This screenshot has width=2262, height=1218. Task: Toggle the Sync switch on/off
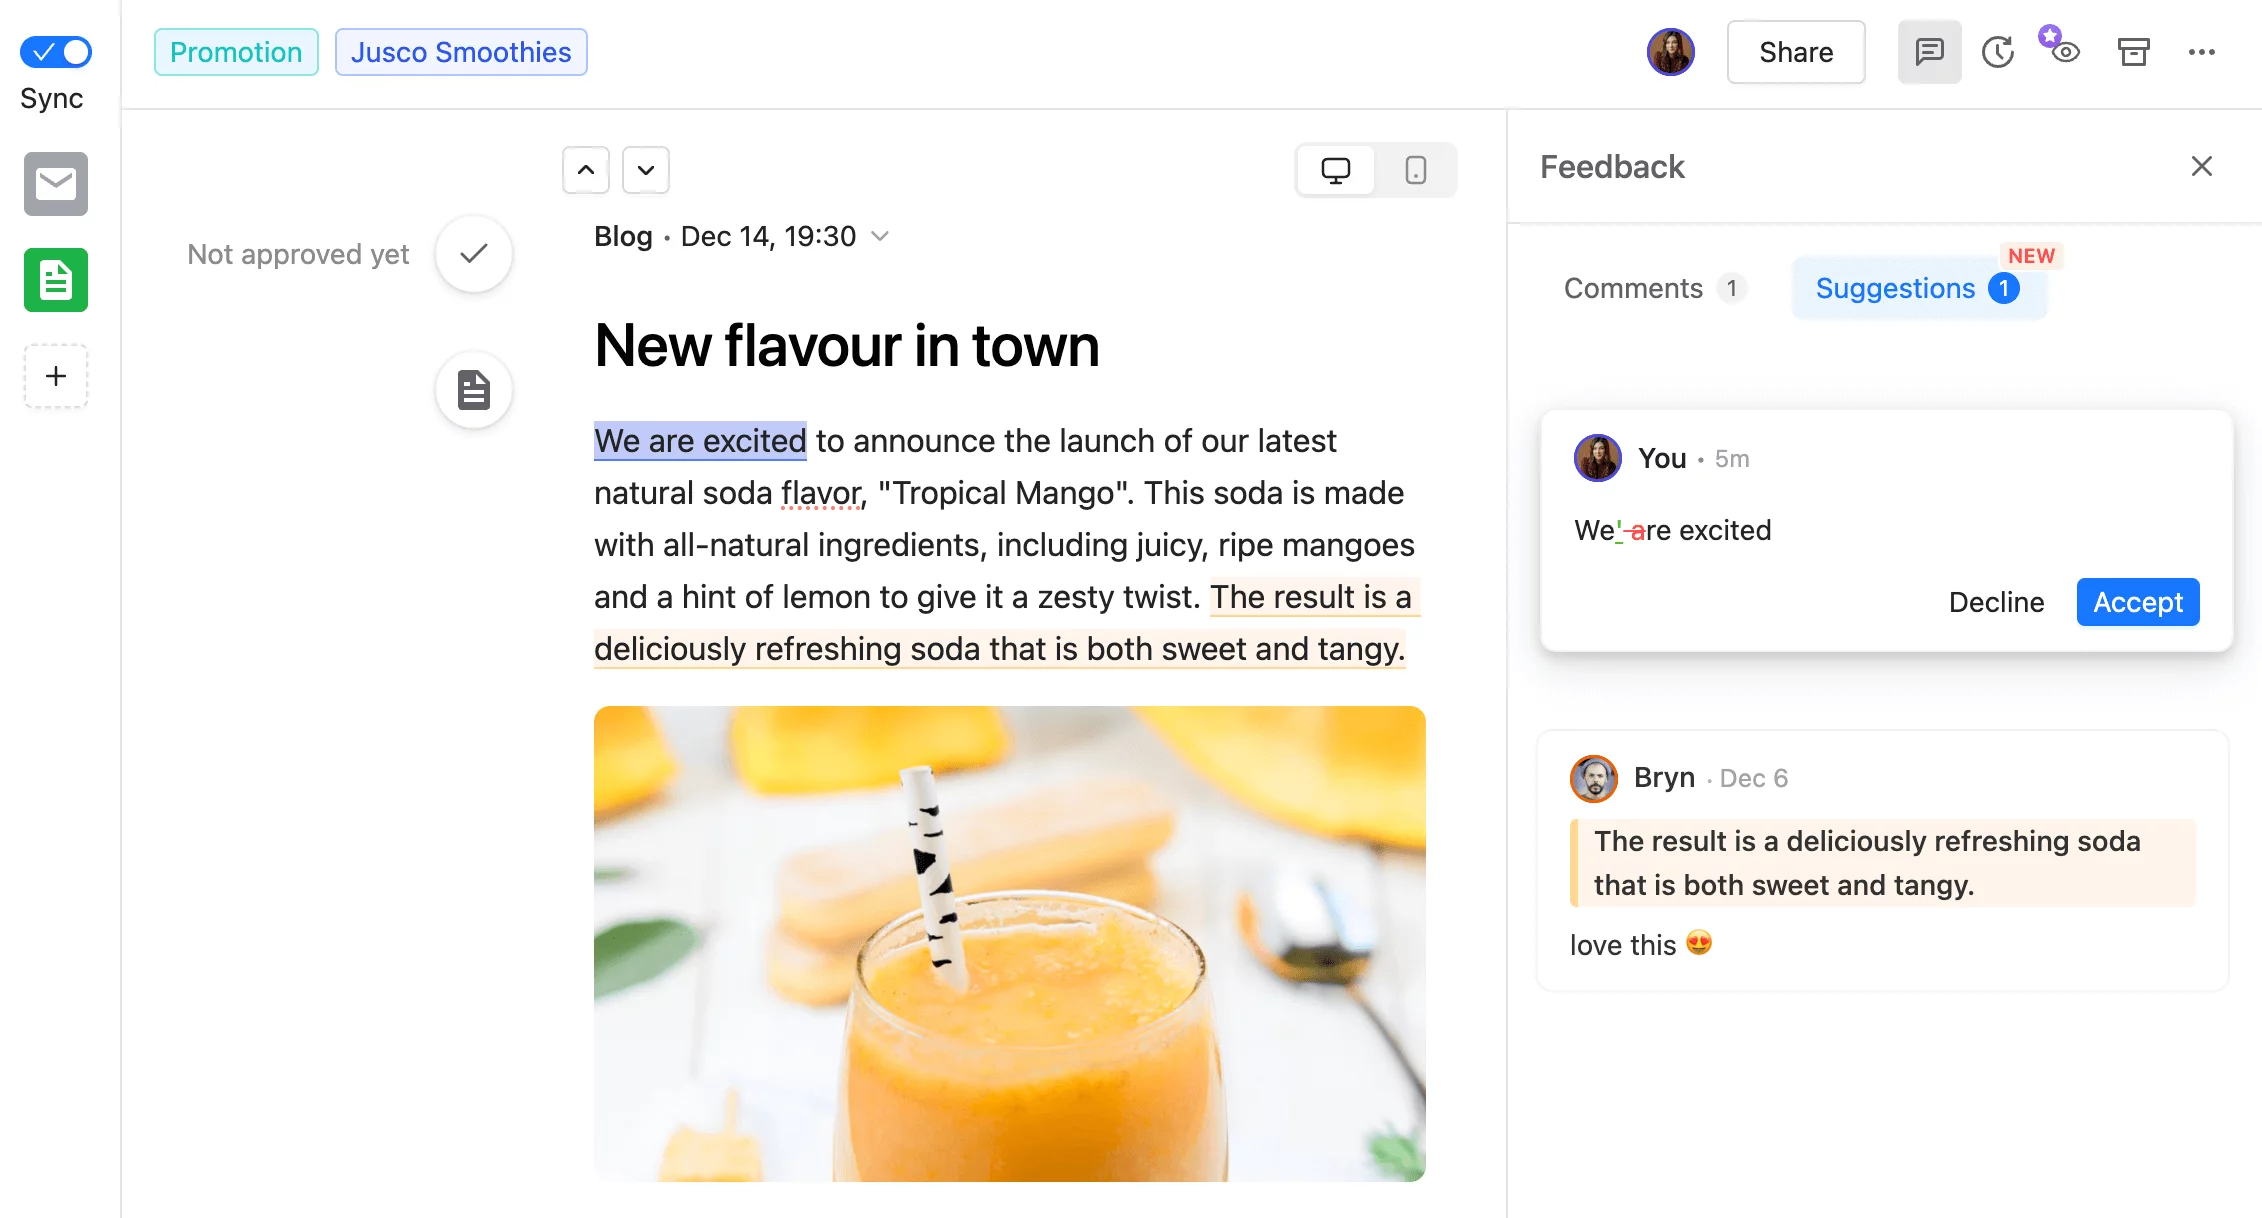tap(57, 50)
